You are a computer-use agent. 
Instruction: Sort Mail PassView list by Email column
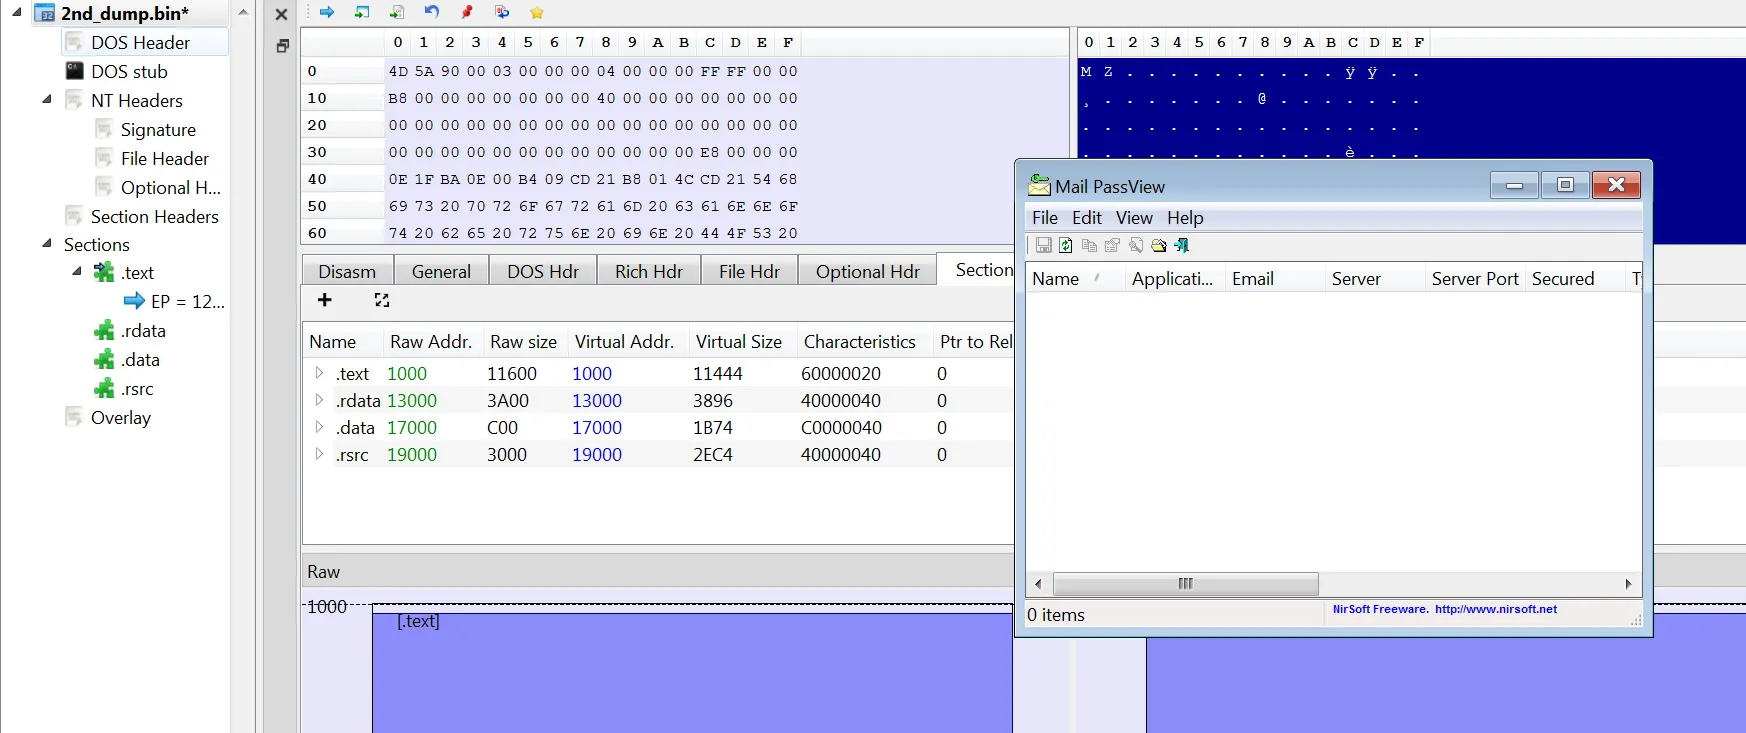click(x=1275, y=279)
